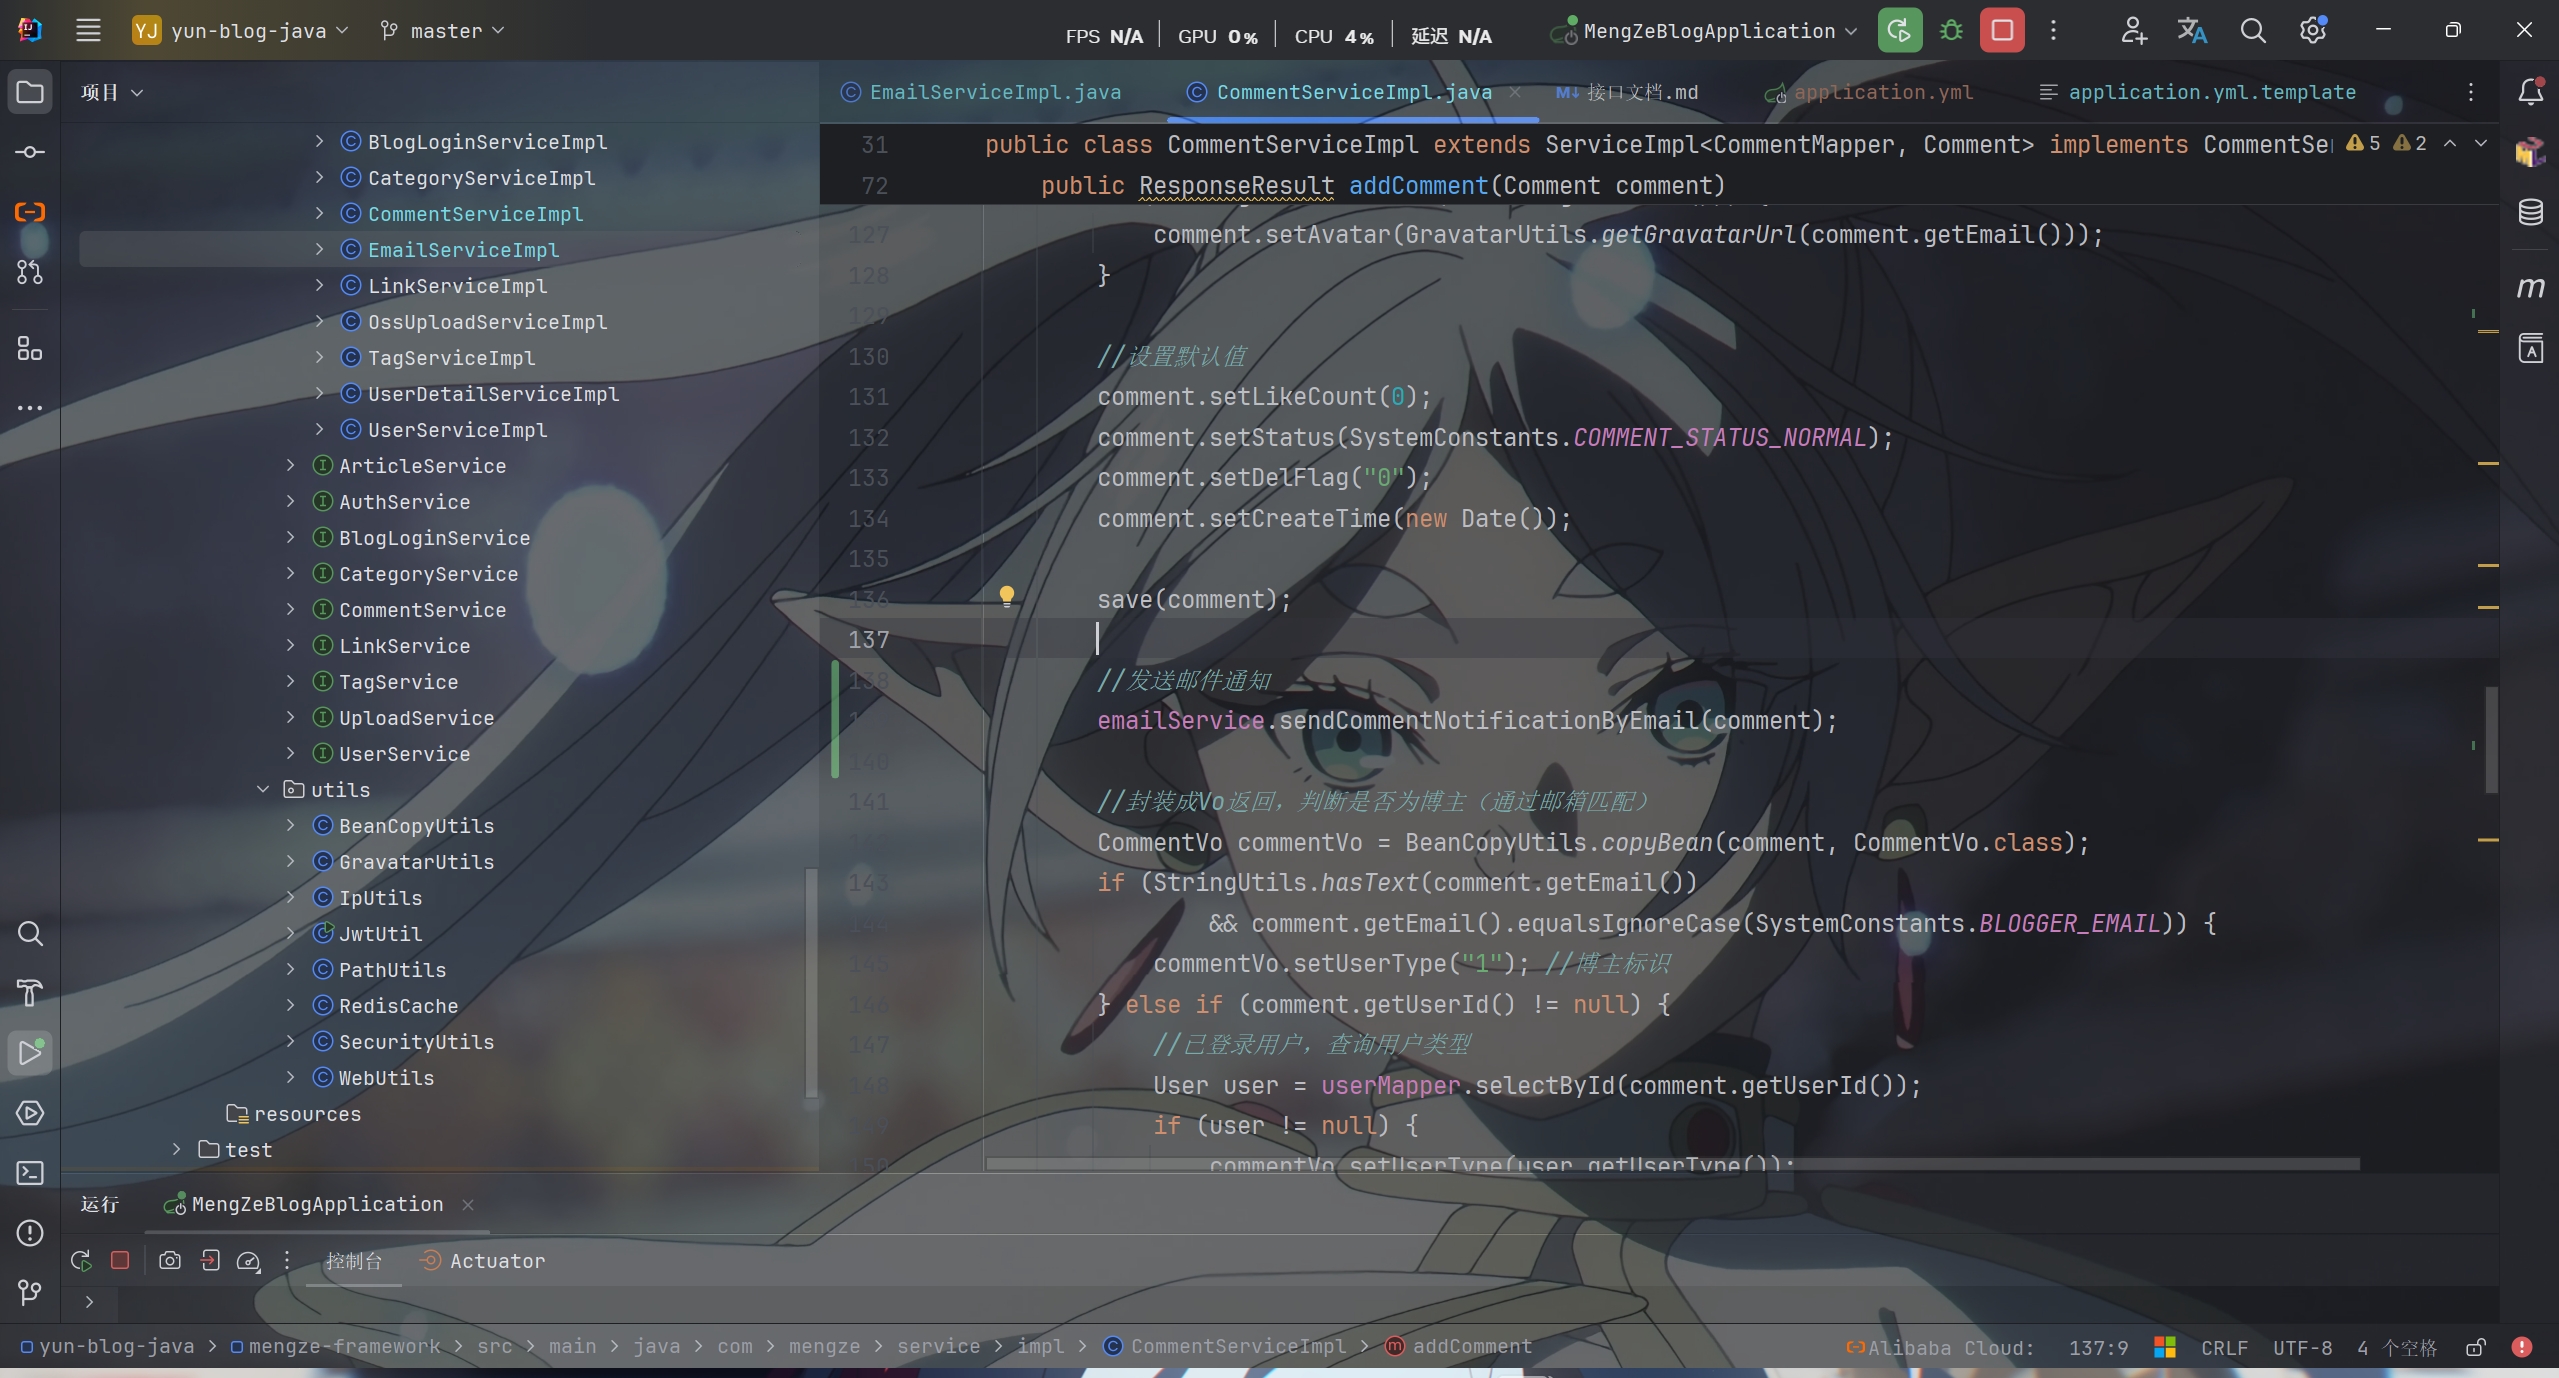
Task: Toggle the Run tool window sidebar button
Action: coord(30,1053)
